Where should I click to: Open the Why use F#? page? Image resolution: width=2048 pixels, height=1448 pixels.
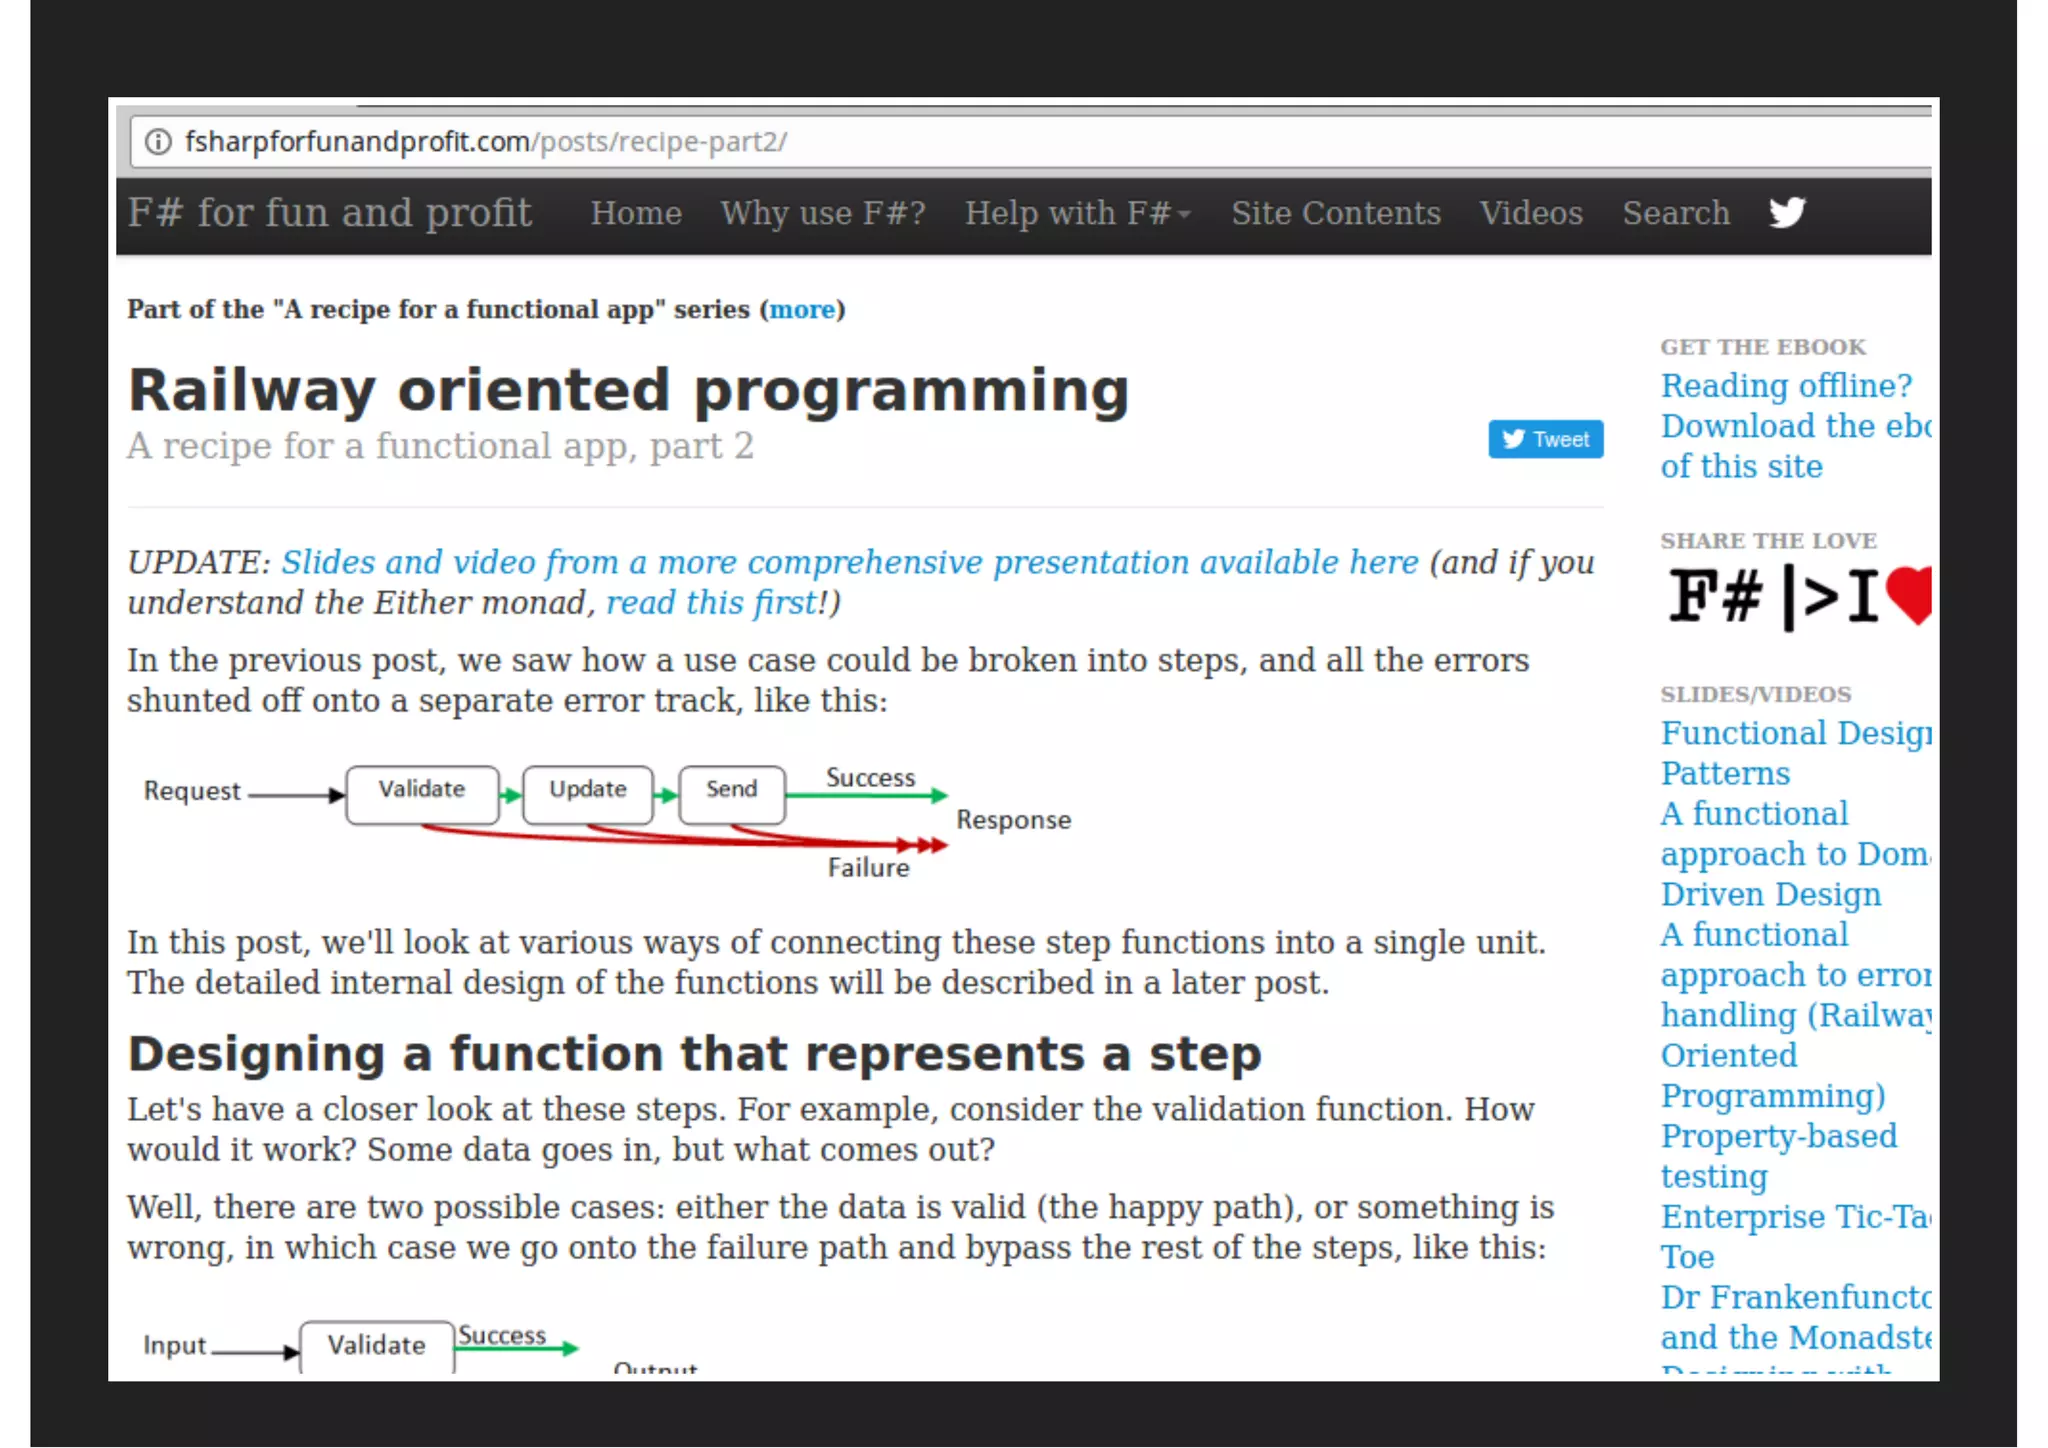(822, 213)
